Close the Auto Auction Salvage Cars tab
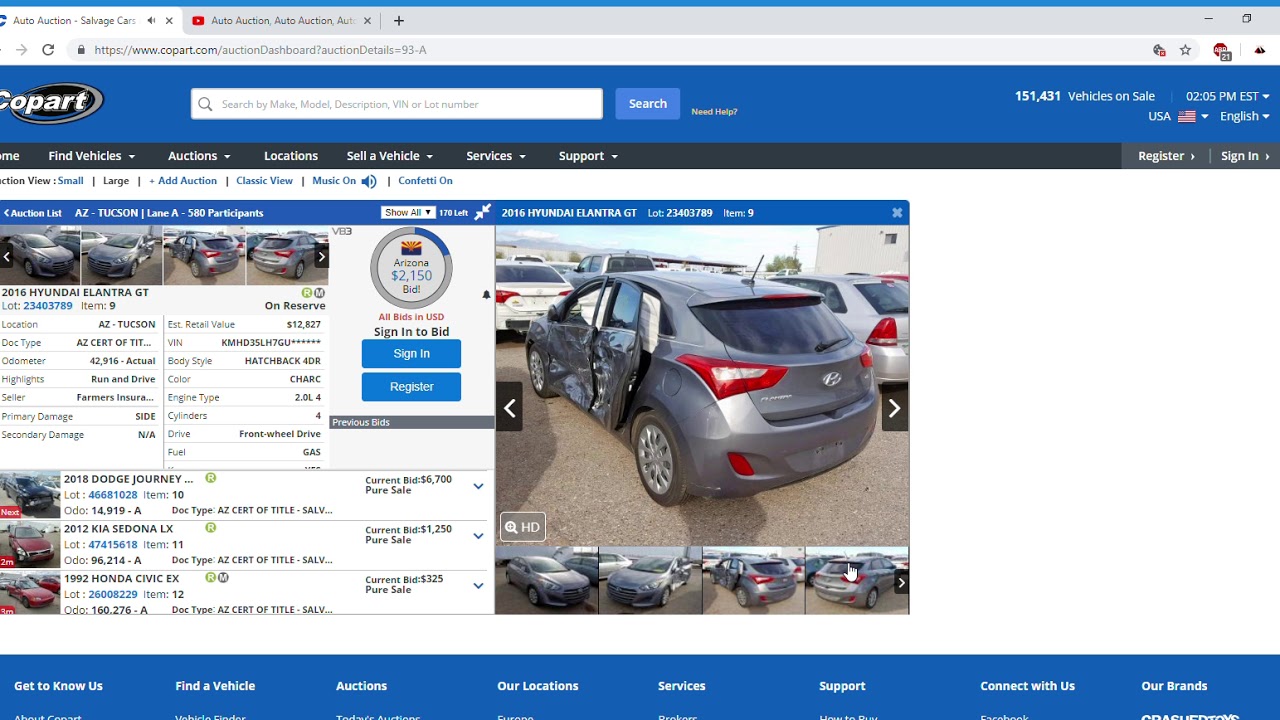 click(169, 20)
